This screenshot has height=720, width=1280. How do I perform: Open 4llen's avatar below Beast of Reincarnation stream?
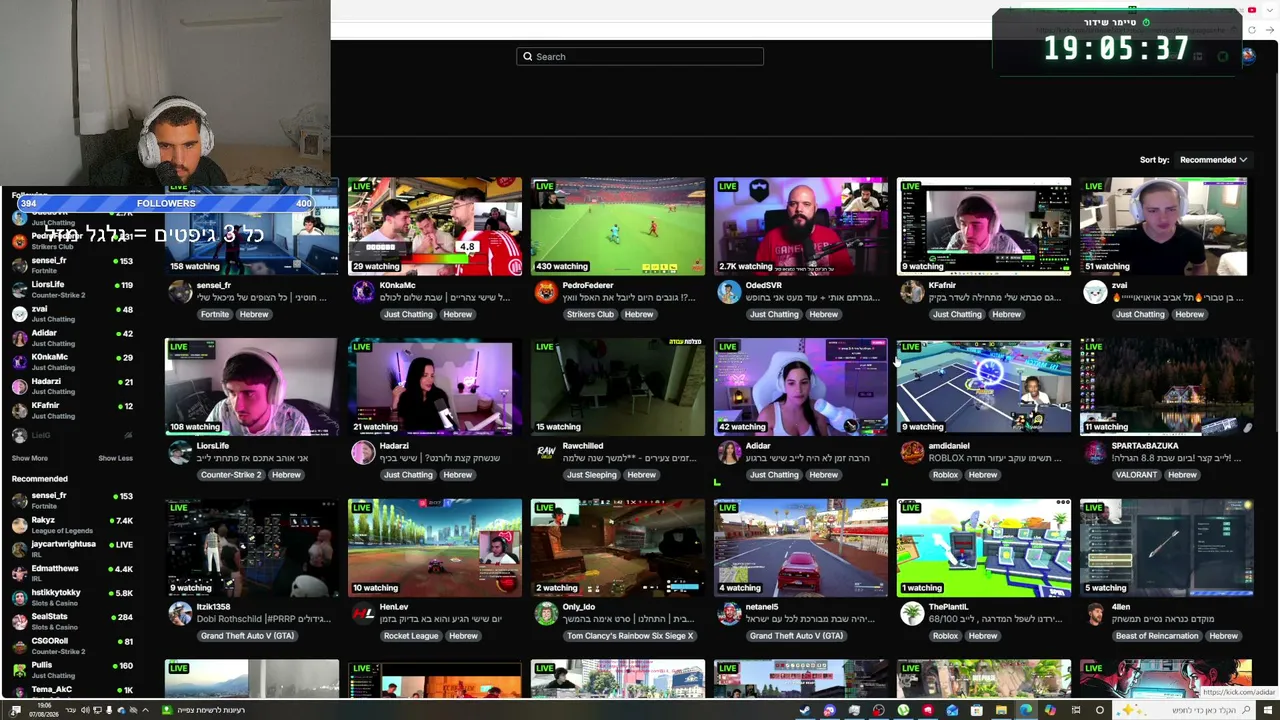(1095, 613)
